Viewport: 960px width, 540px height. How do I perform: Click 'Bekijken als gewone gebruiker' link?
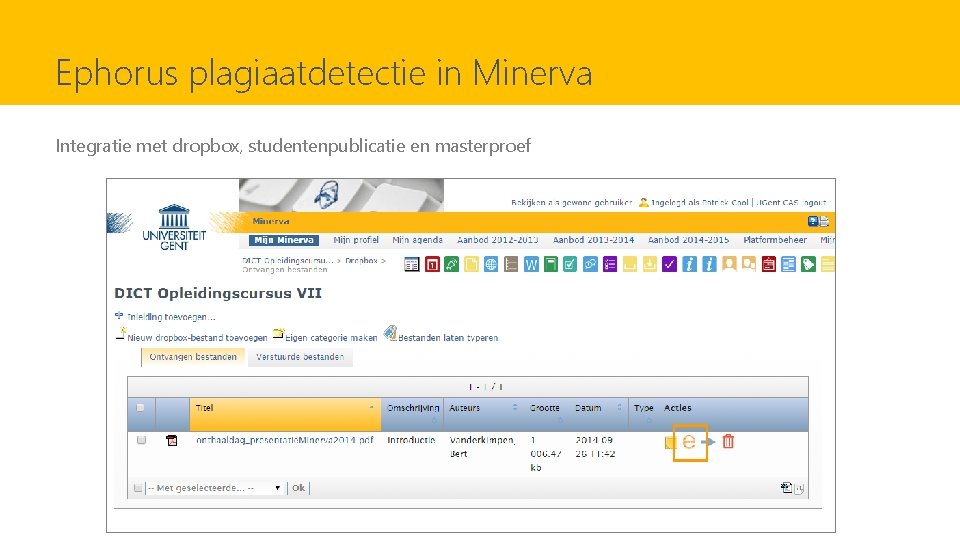[571, 202]
